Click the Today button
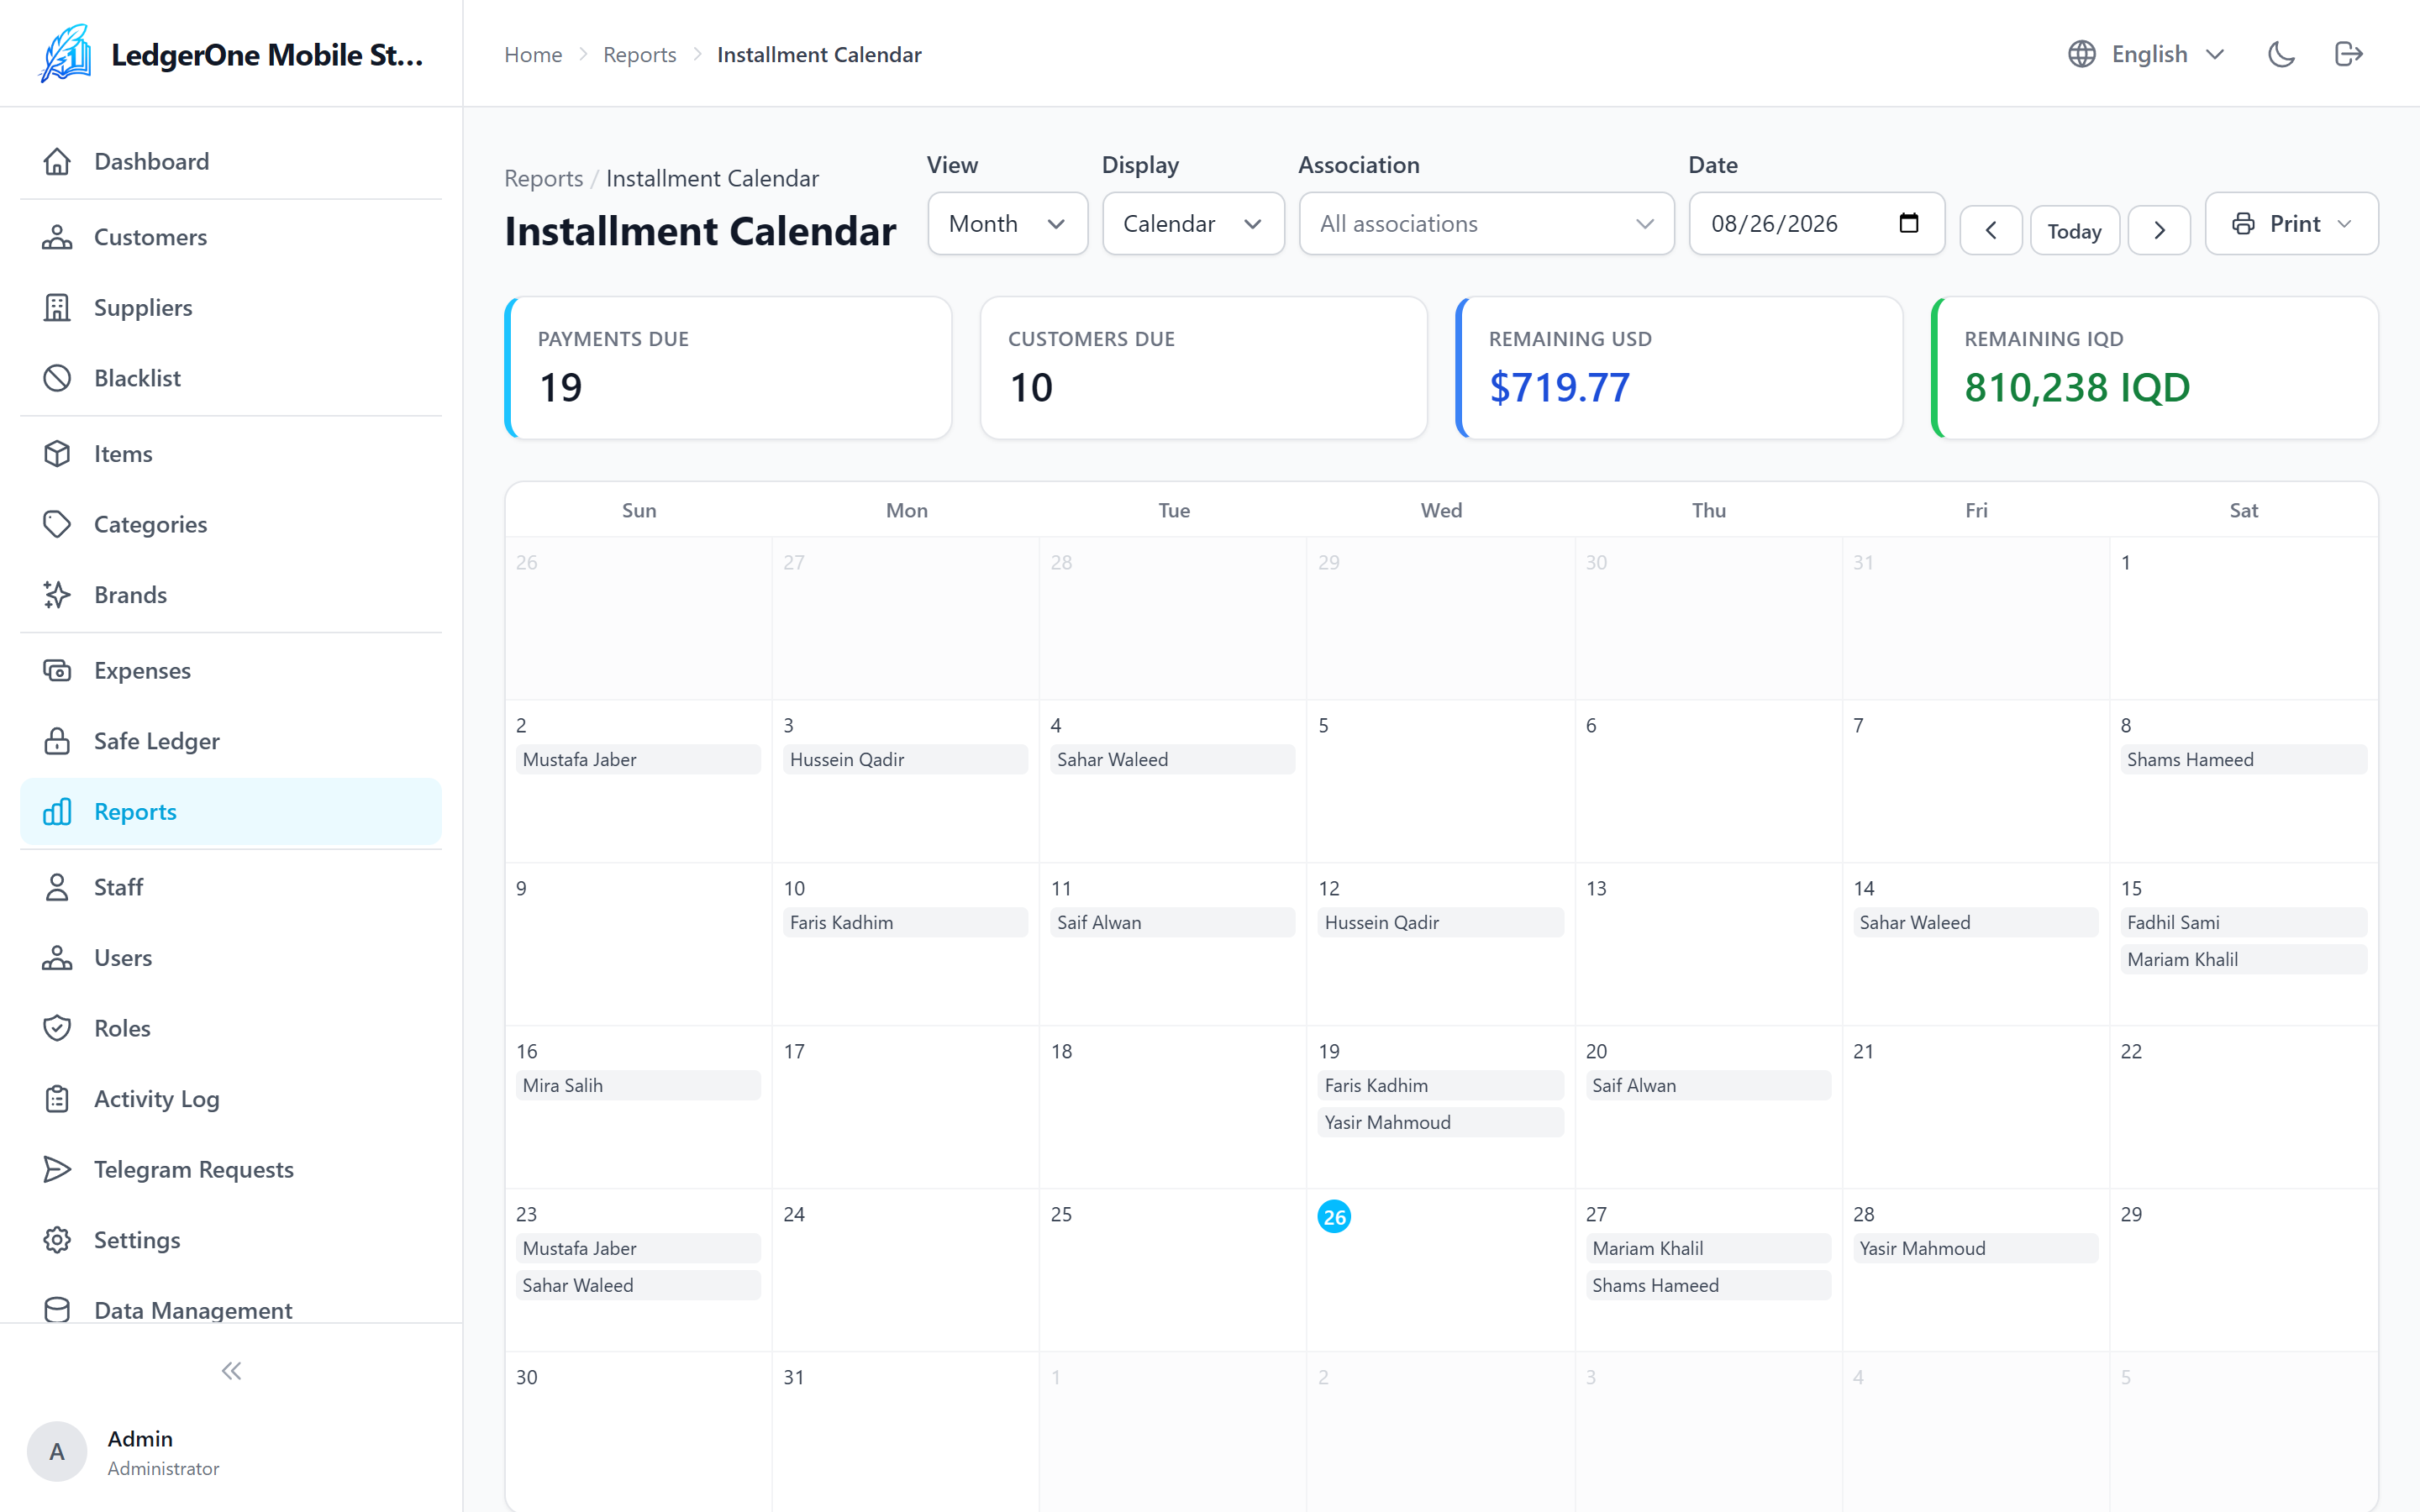Screen dimensions: 2420x1512 pyautogui.click(x=2074, y=230)
